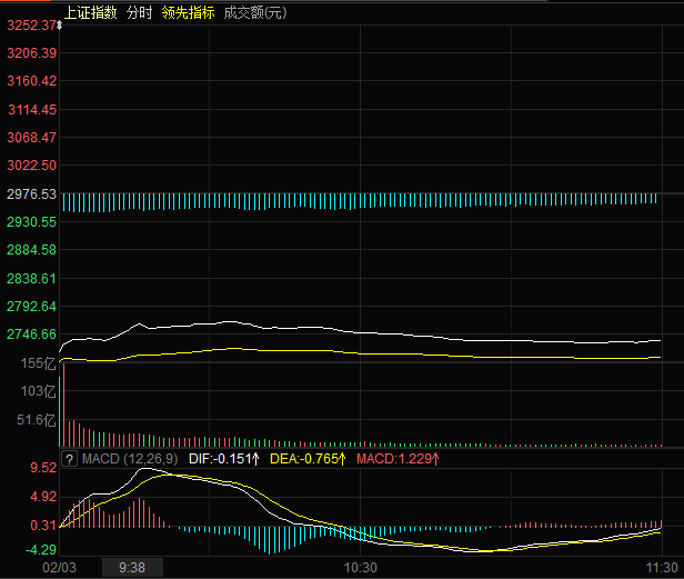Click the red arrow after MACD:1.229

pos(435,458)
